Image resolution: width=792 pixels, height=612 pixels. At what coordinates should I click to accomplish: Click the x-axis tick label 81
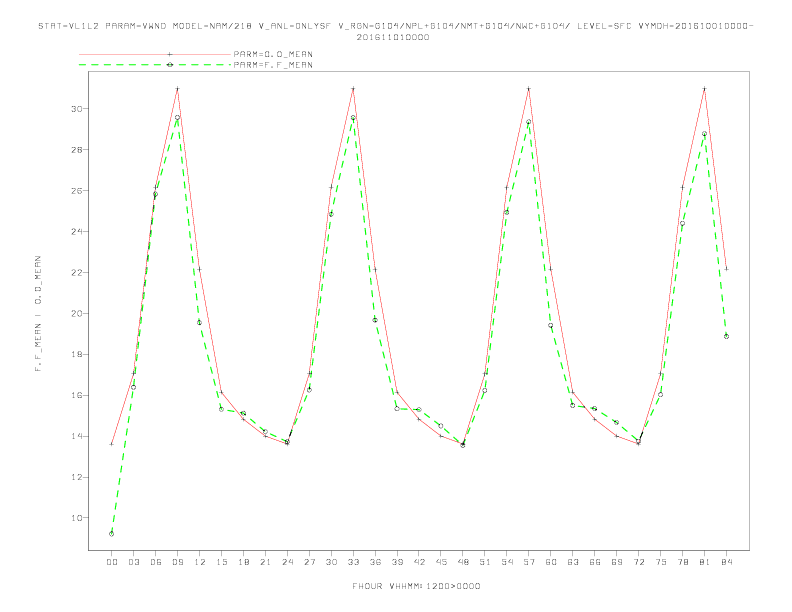coord(705,562)
